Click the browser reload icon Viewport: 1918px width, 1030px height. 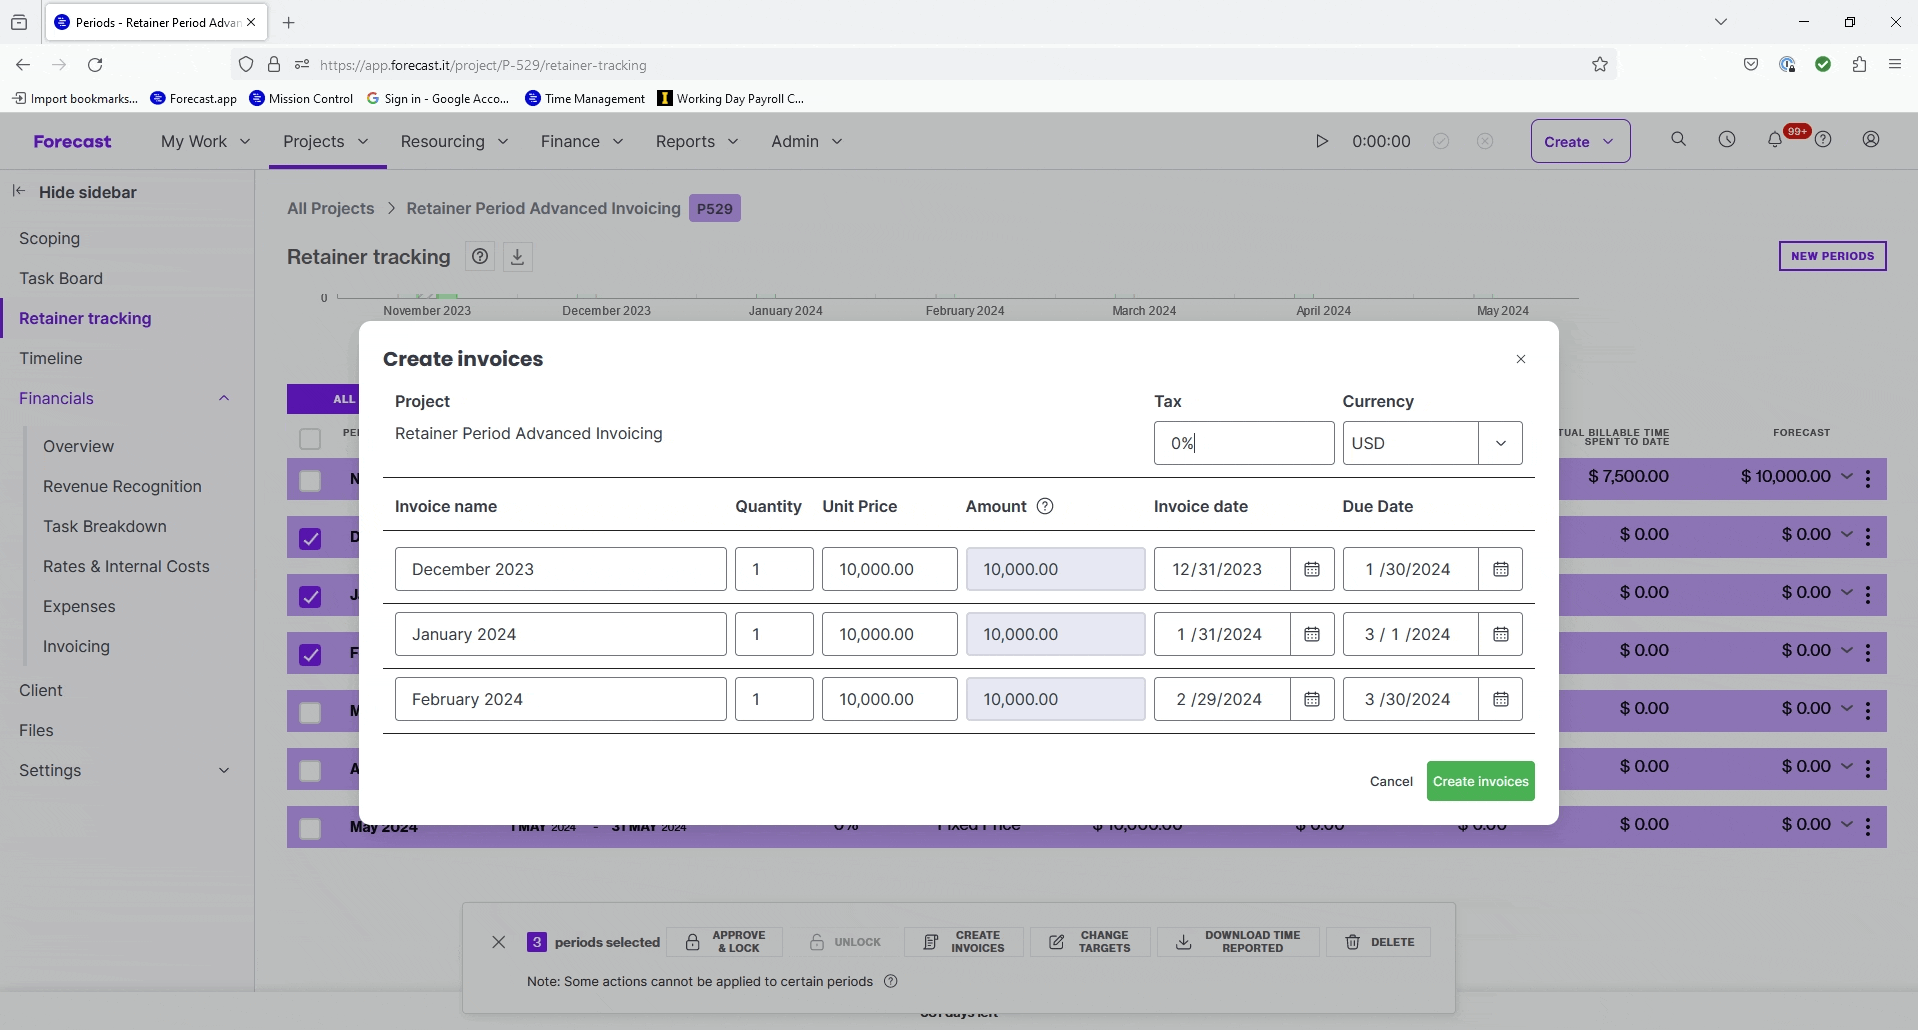click(x=95, y=65)
